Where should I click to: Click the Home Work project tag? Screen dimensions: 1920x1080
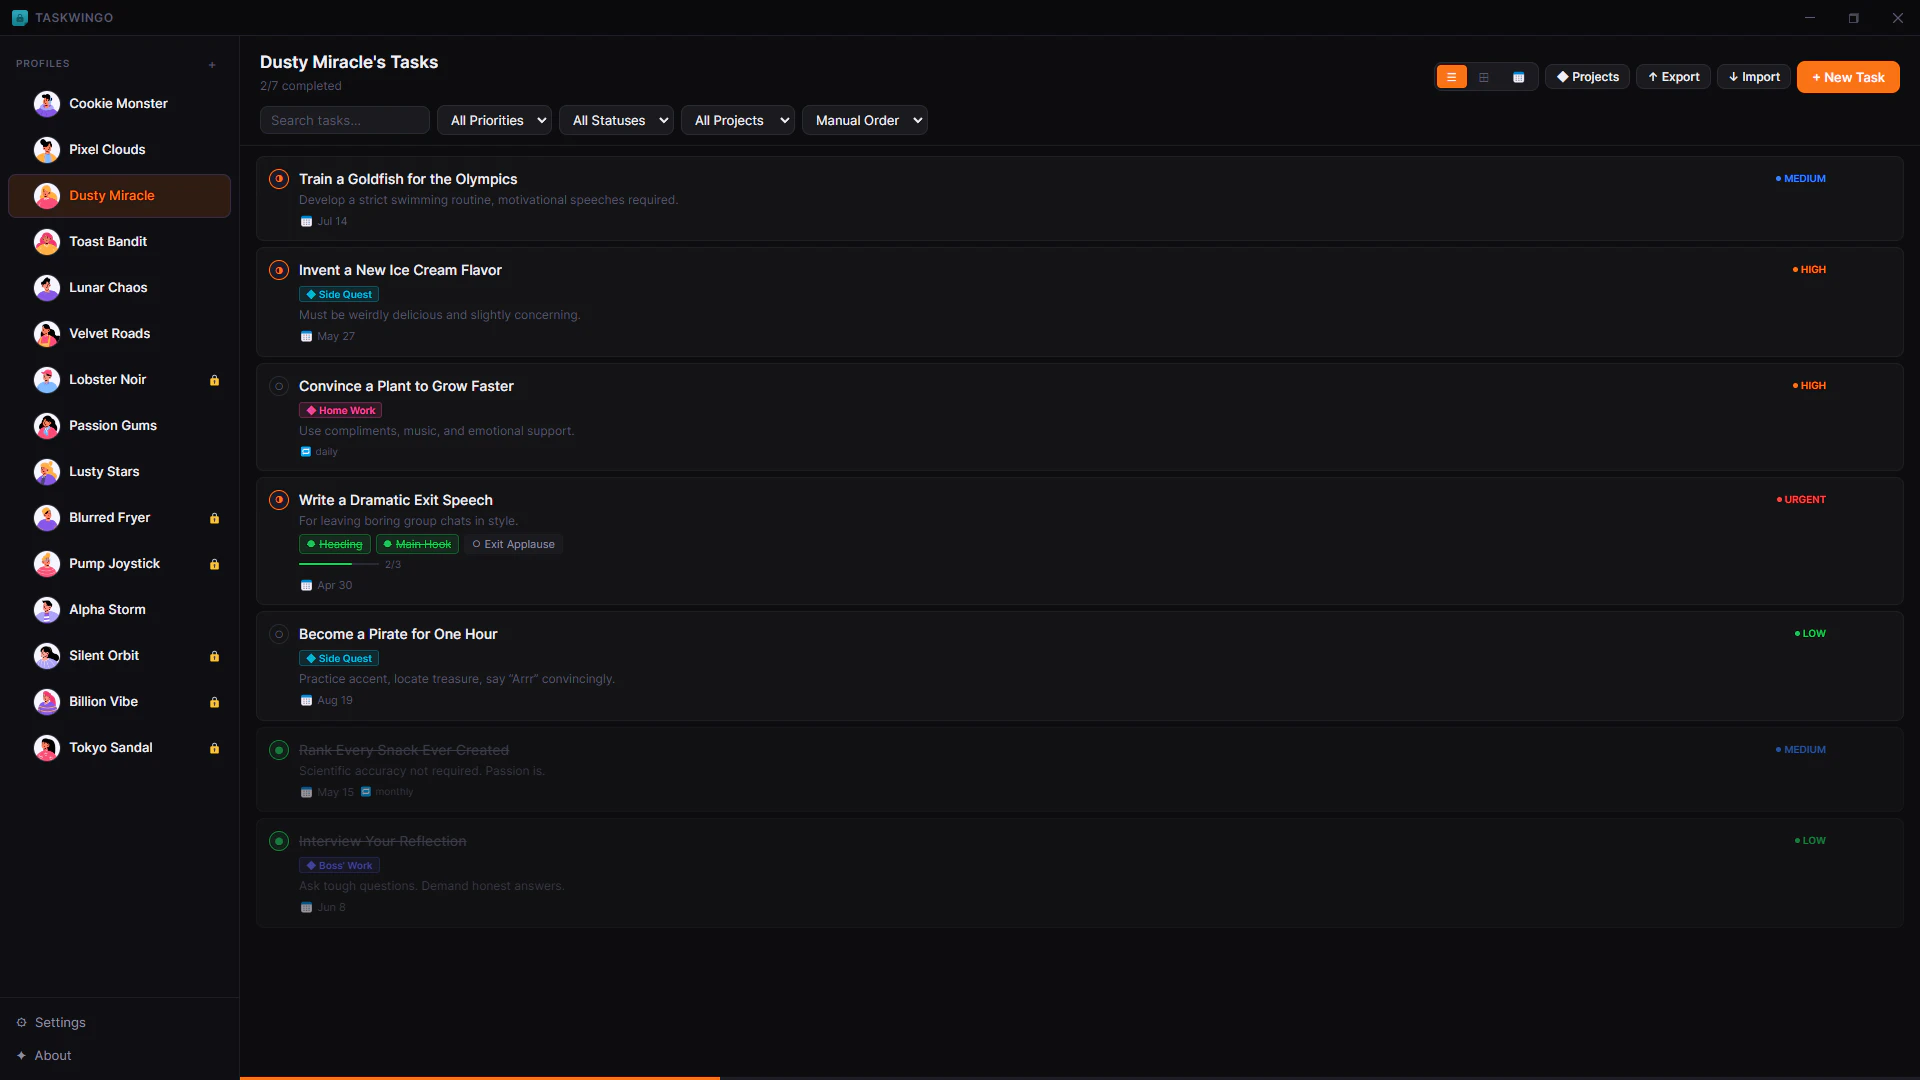tap(341, 411)
